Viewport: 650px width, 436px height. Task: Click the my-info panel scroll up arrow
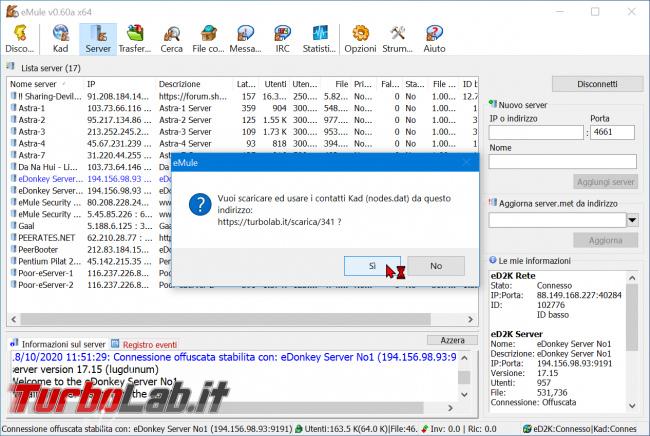point(632,278)
